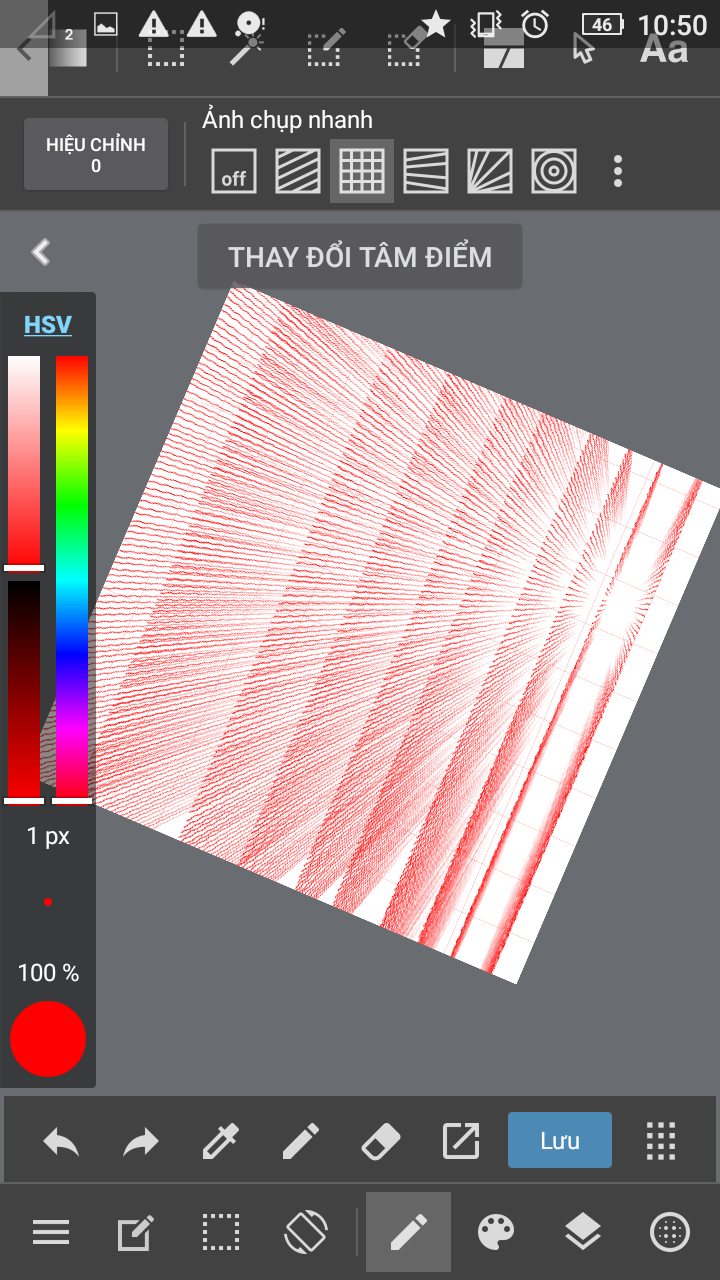Image resolution: width=720 pixels, height=1280 pixels.
Task: Select the gradient fill tool
Action: (x=68, y=48)
